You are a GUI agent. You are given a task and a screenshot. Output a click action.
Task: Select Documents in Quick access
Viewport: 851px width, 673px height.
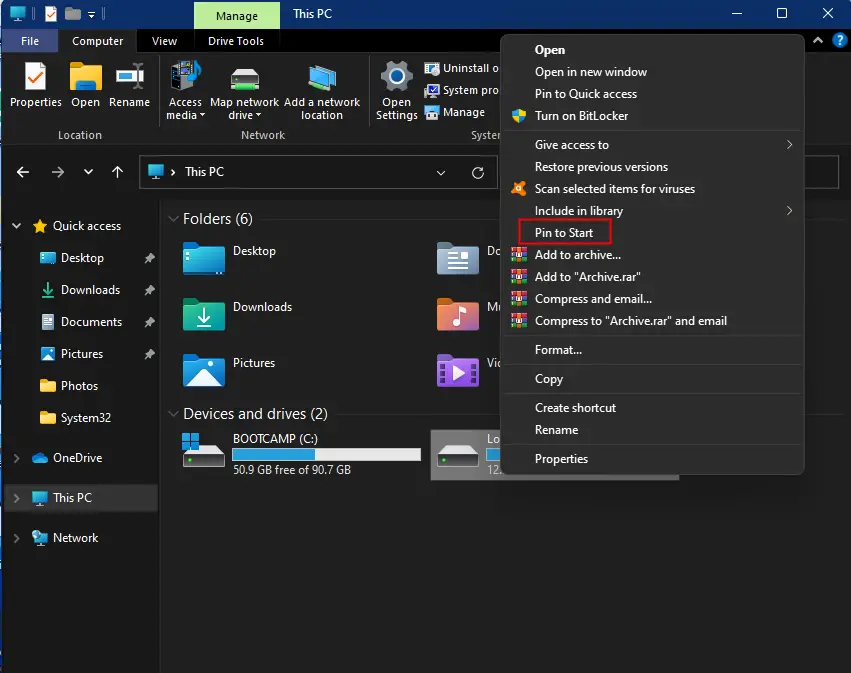pos(91,322)
